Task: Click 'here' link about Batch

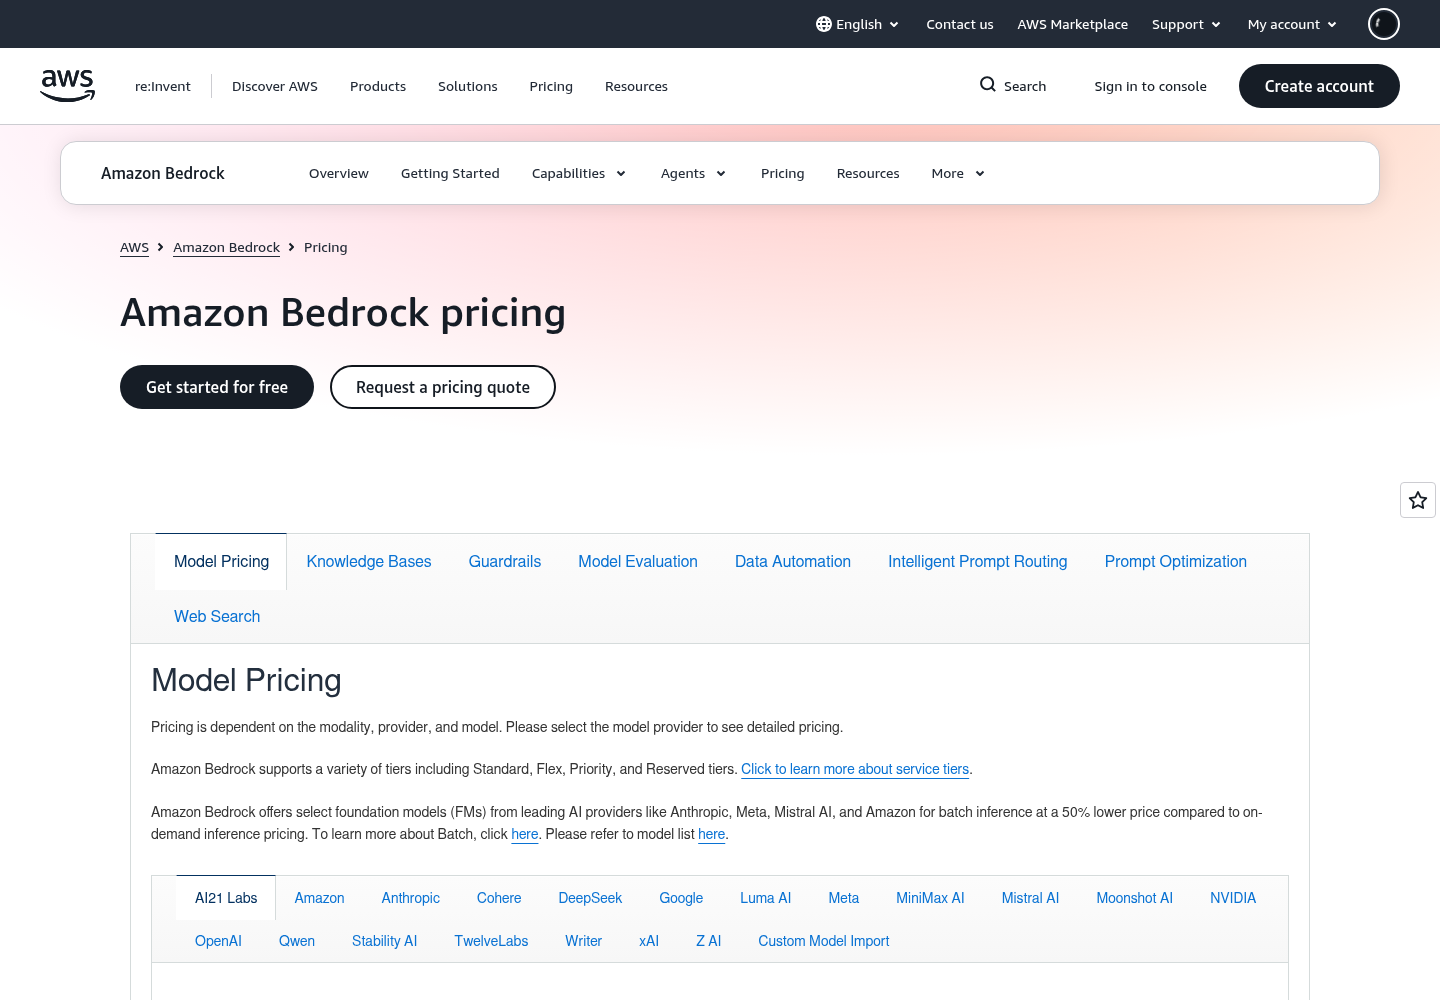Action: click(x=525, y=834)
